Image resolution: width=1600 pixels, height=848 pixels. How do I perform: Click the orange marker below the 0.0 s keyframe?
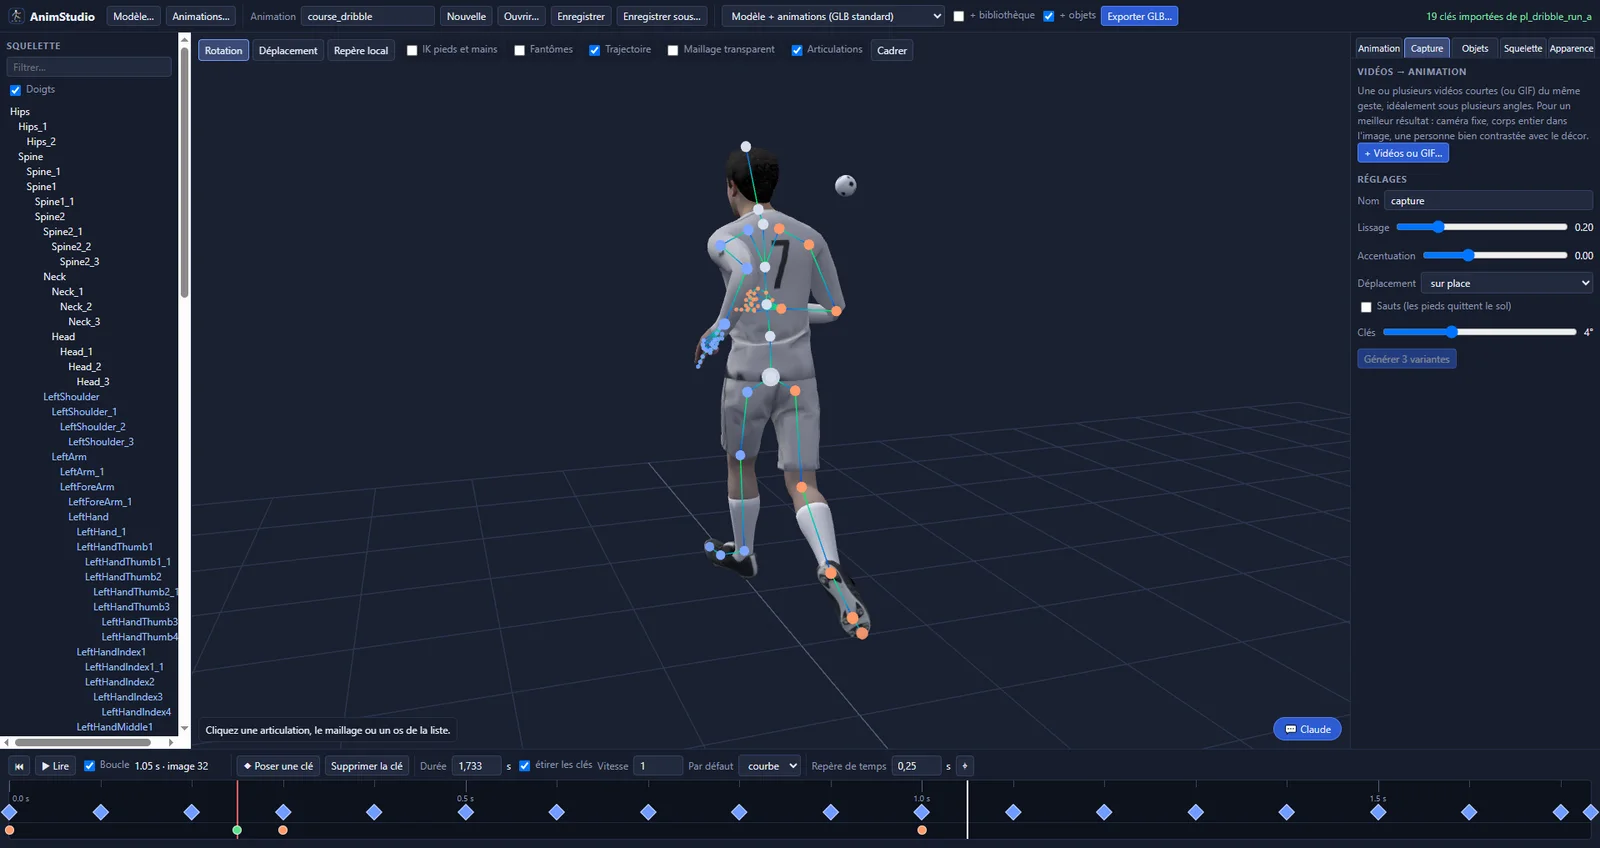(x=10, y=830)
